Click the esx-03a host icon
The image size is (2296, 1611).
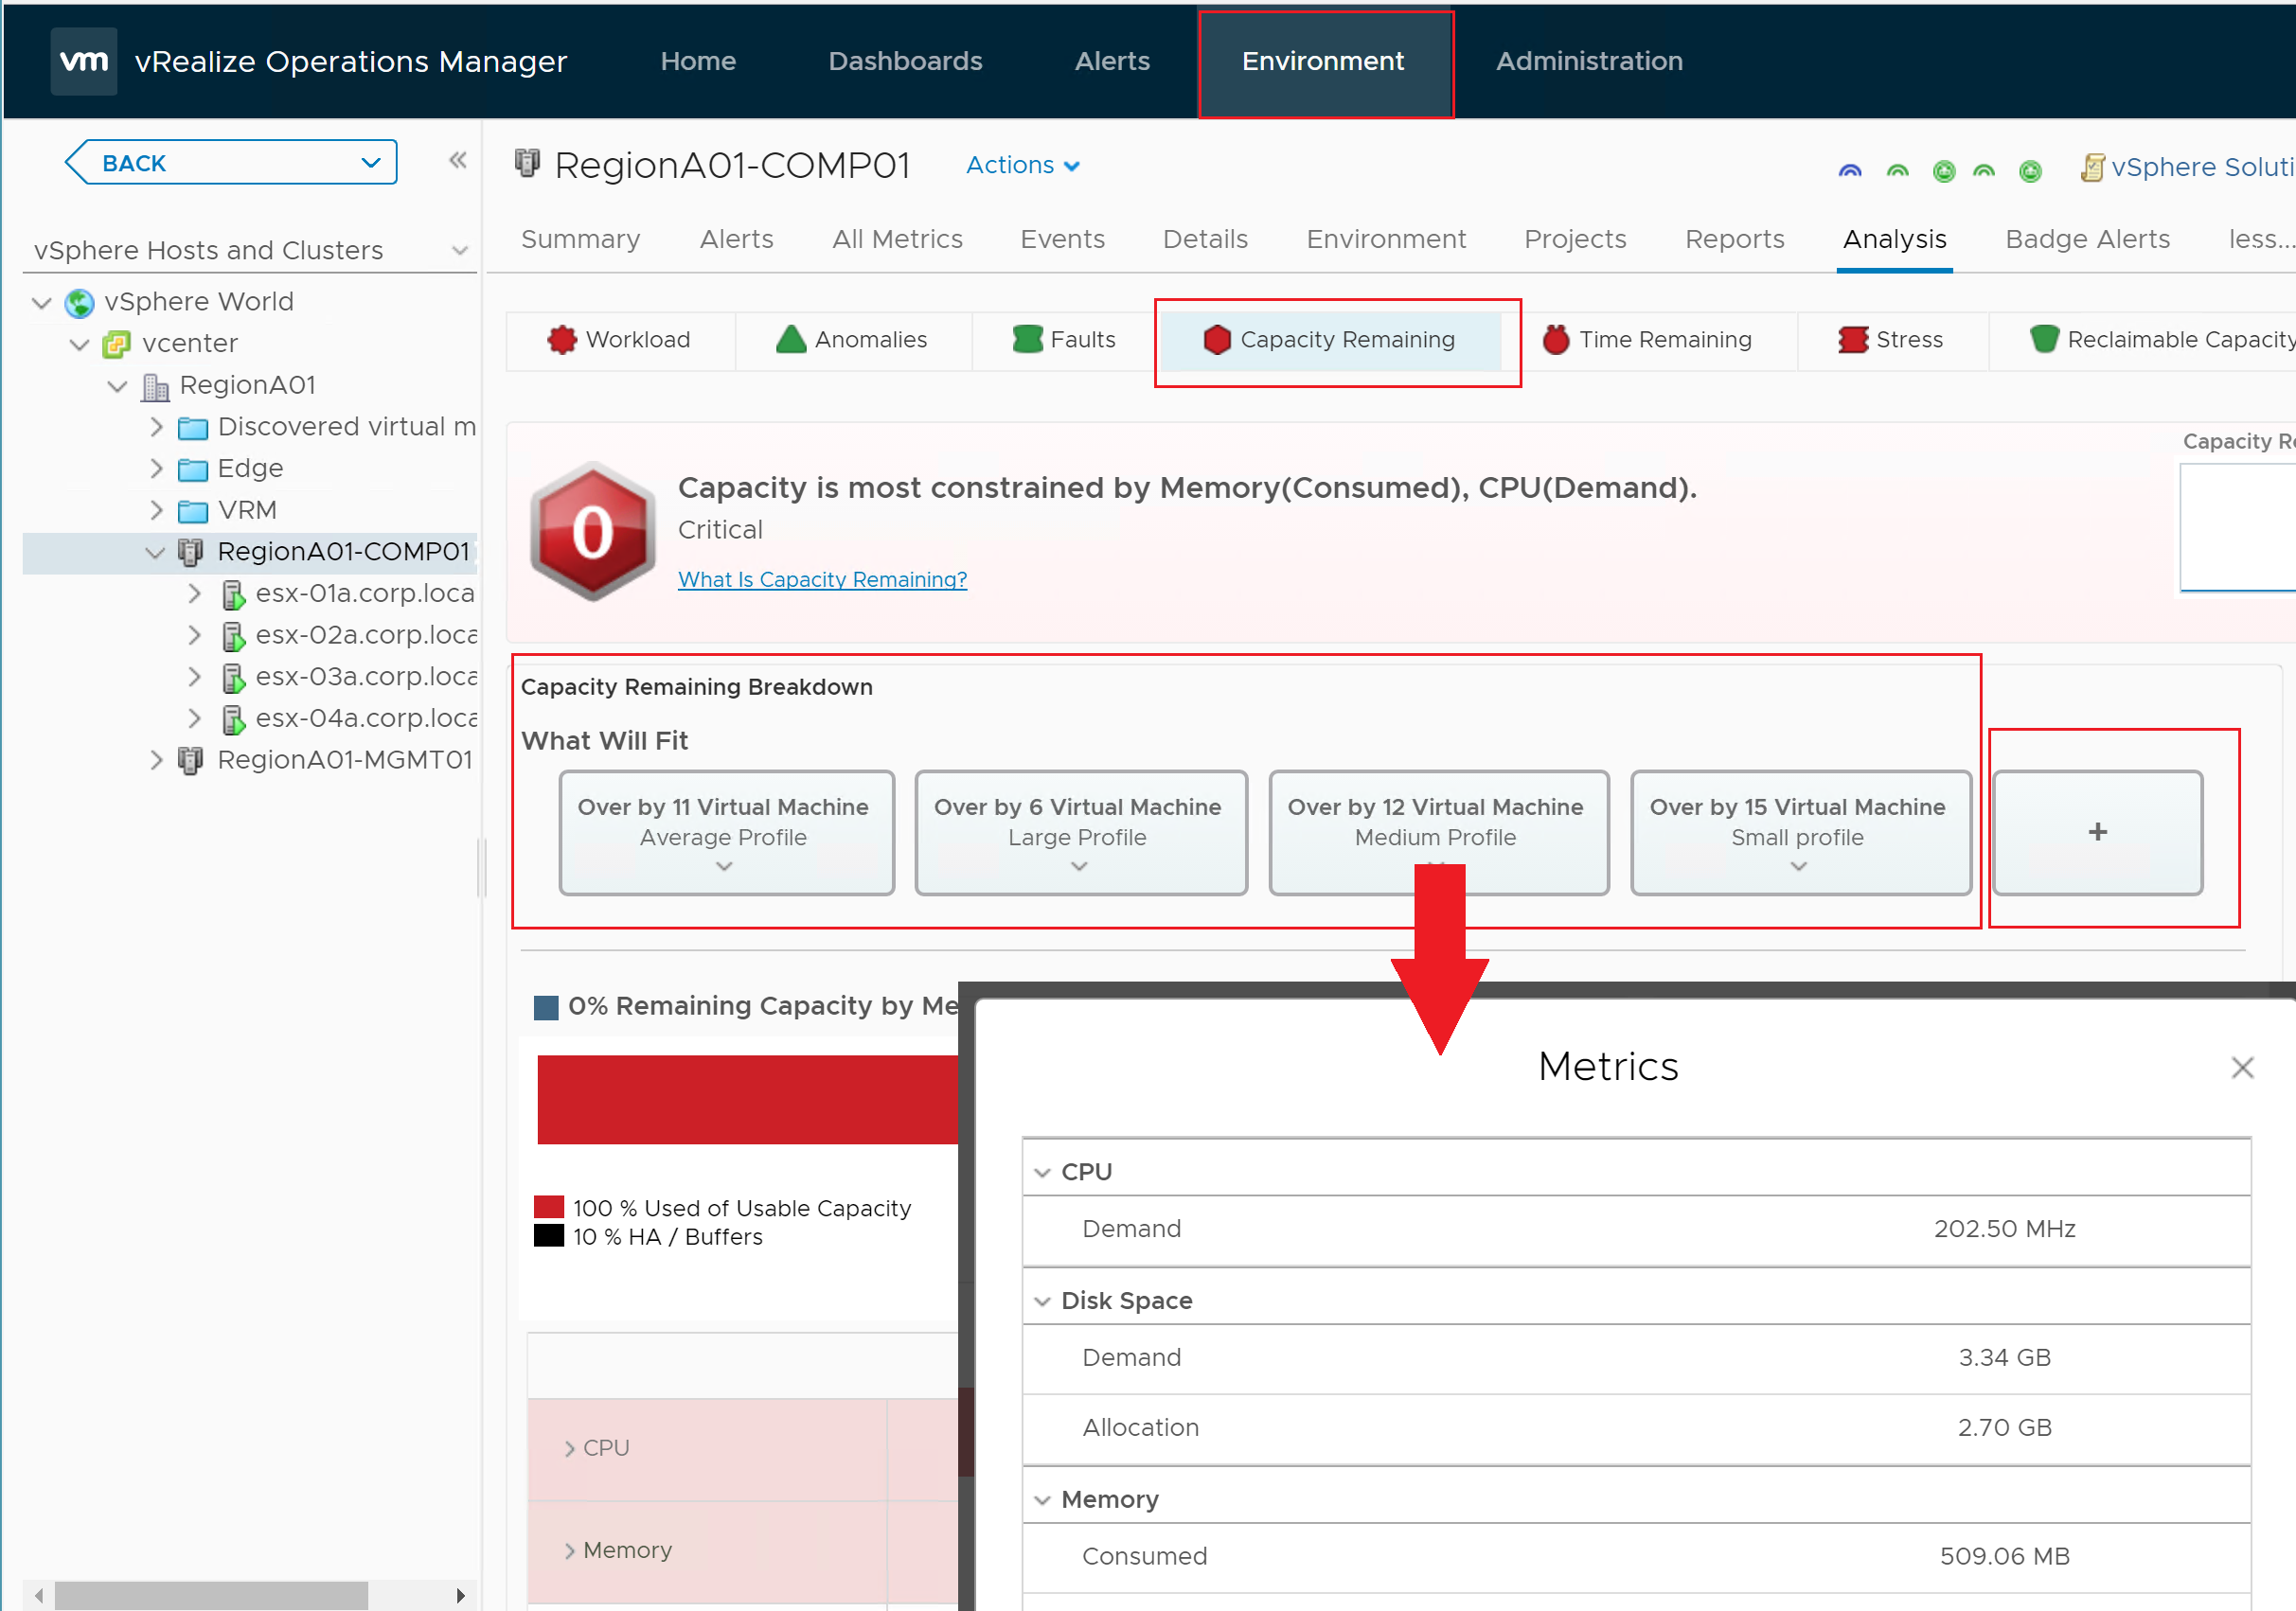[x=233, y=678]
